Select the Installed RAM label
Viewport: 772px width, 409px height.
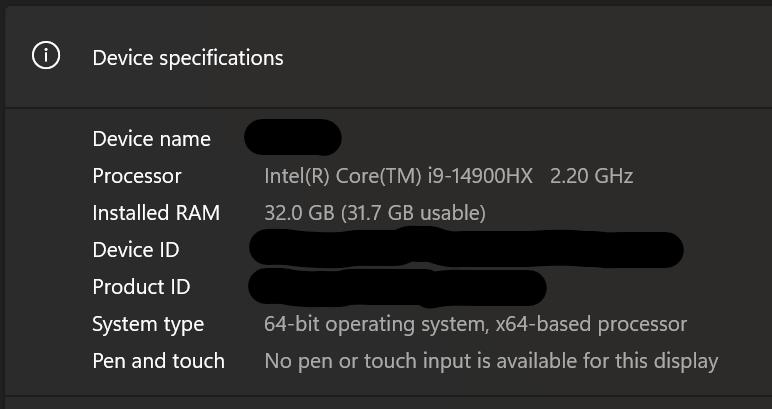click(x=156, y=213)
